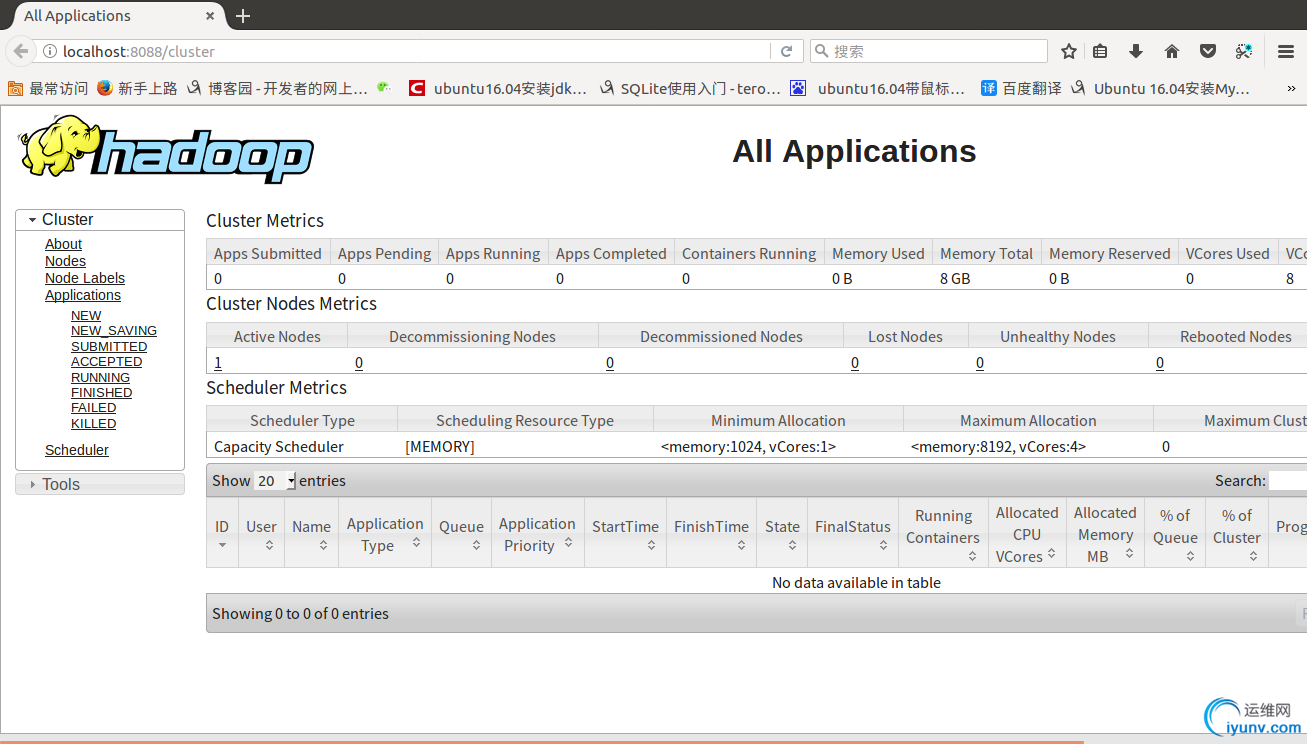Screen dimensions: 1307x744
Task: Click the browser back arrow button
Action: 20,51
